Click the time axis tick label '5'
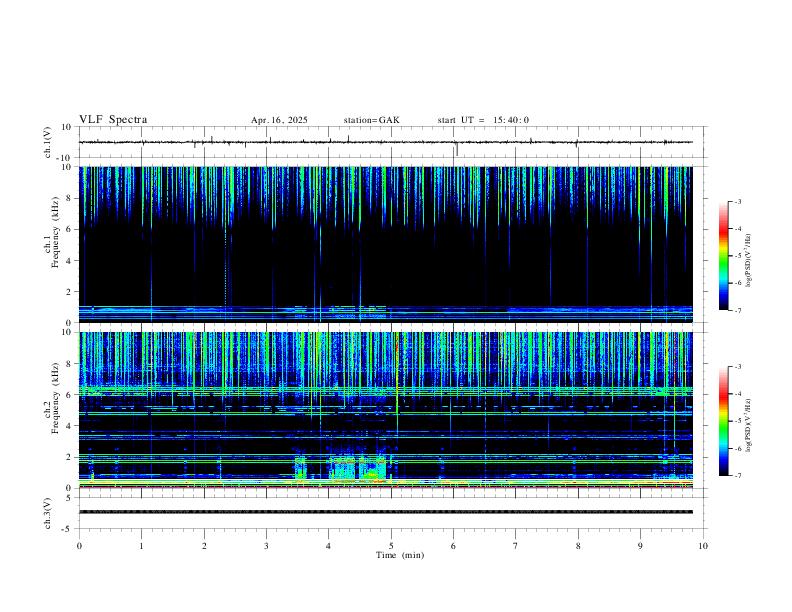The height and width of the screenshot is (612, 792). pyautogui.click(x=391, y=546)
